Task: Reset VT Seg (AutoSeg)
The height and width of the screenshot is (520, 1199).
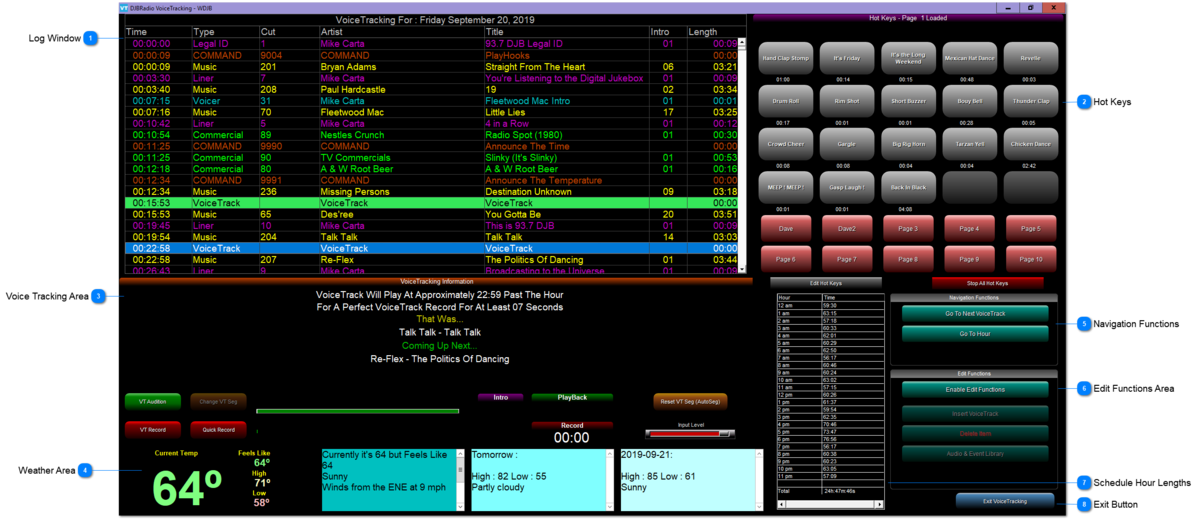Action: click(x=690, y=401)
